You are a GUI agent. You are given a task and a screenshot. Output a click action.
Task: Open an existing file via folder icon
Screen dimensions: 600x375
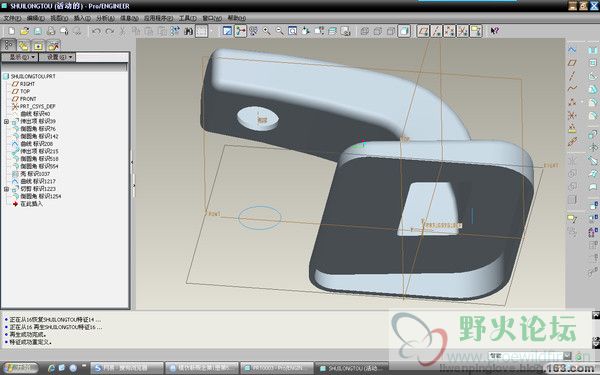[24, 31]
